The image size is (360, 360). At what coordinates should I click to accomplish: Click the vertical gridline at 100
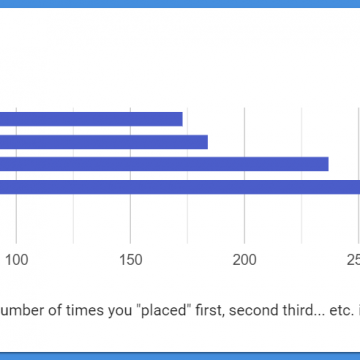click(16, 218)
